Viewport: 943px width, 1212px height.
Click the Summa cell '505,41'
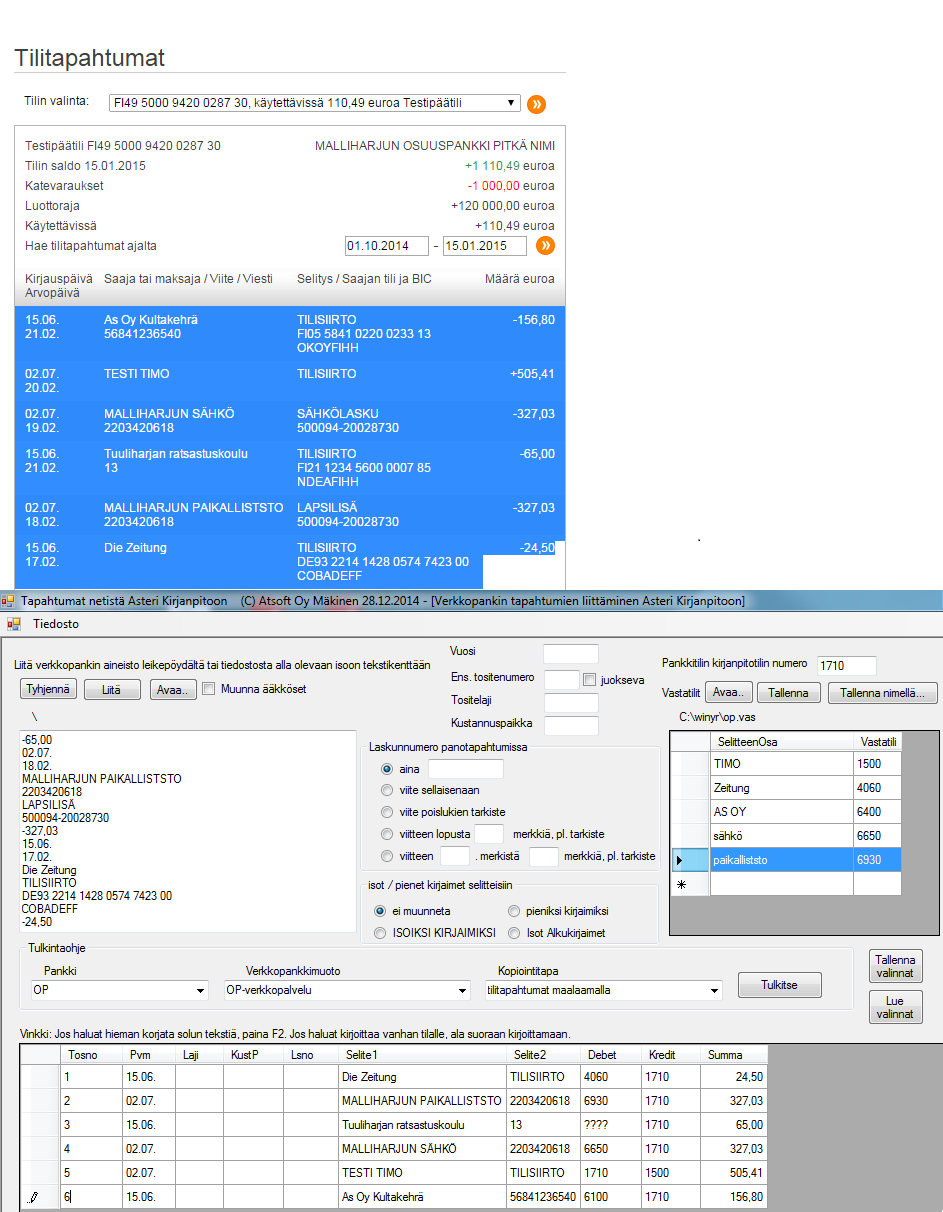(x=734, y=1173)
